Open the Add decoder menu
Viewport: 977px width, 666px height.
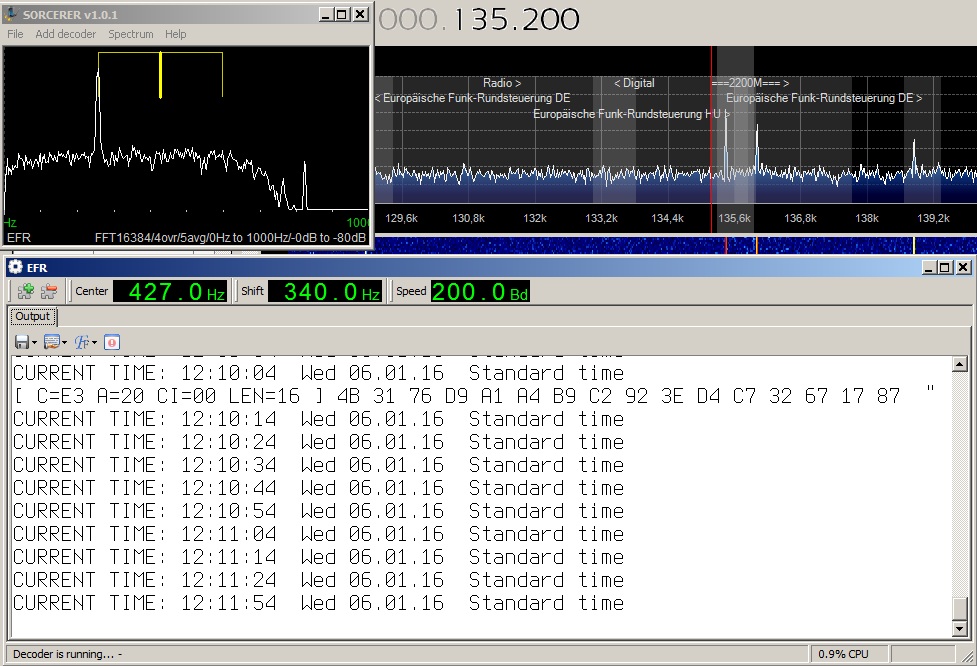(x=65, y=34)
